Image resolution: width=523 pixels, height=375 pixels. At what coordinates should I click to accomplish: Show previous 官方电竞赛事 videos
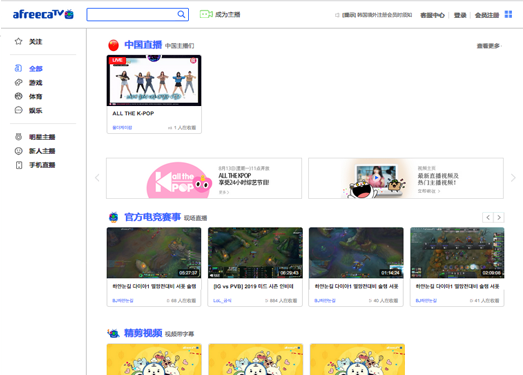pos(488,218)
